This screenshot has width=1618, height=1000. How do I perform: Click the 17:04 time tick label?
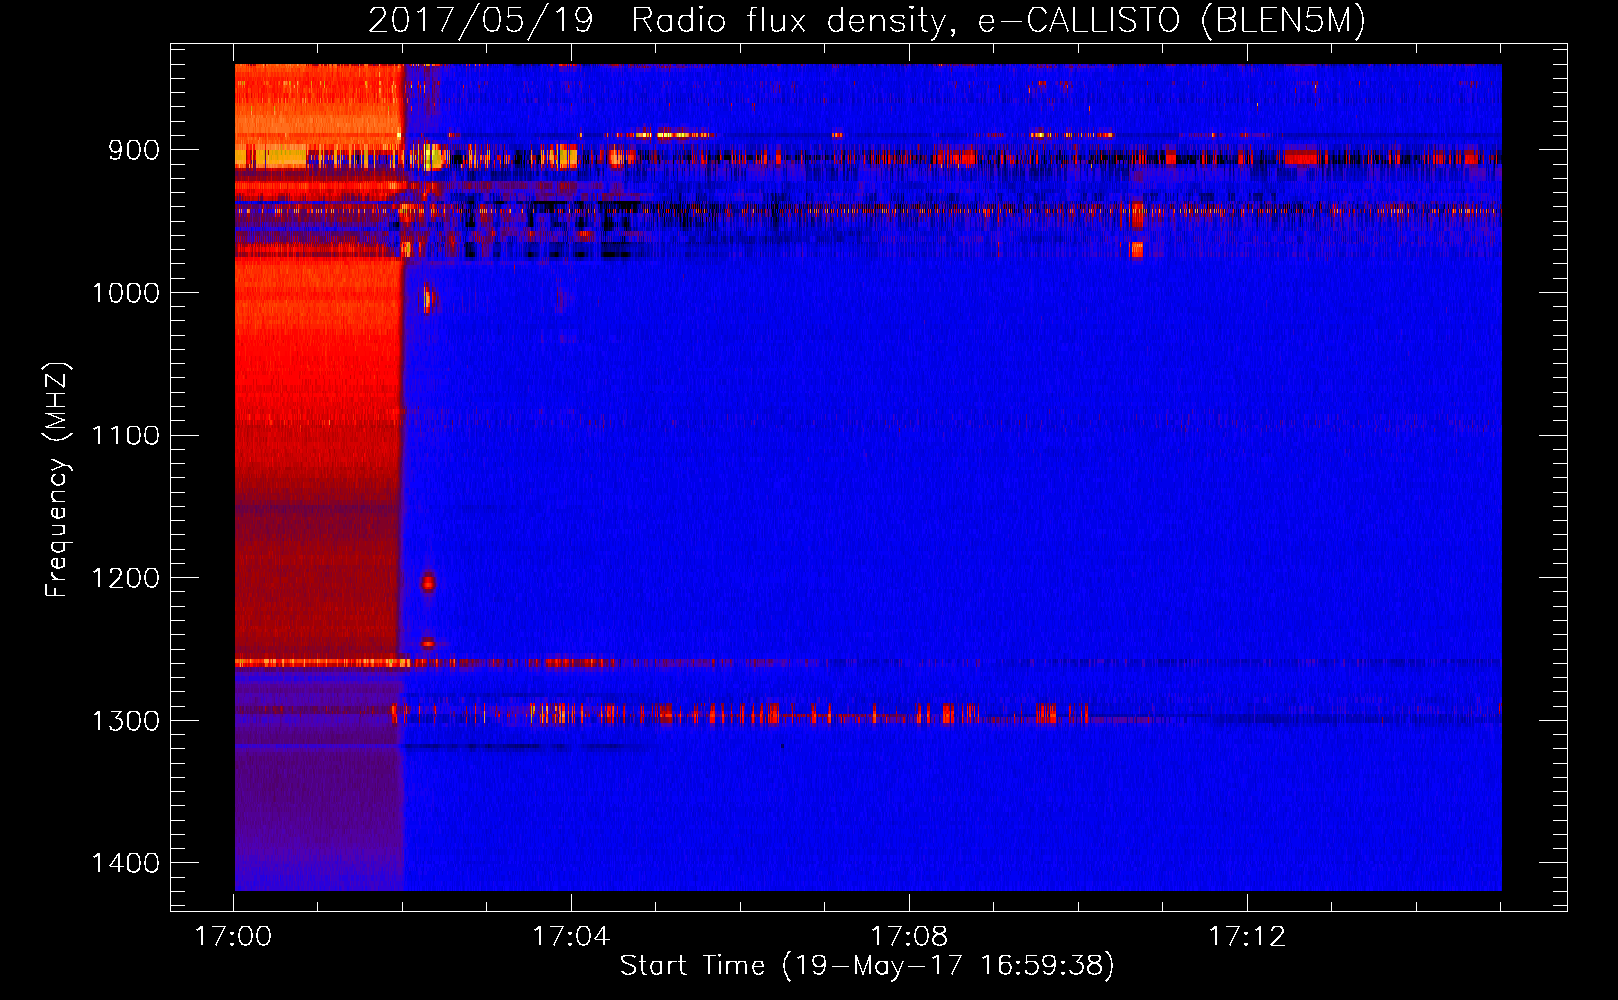[571, 936]
